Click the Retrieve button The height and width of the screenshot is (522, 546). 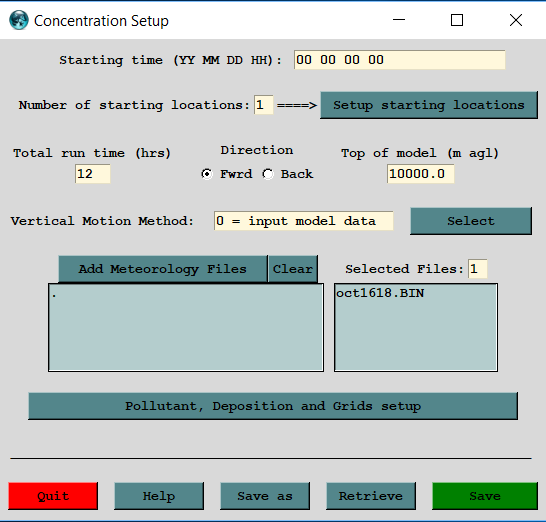(371, 496)
